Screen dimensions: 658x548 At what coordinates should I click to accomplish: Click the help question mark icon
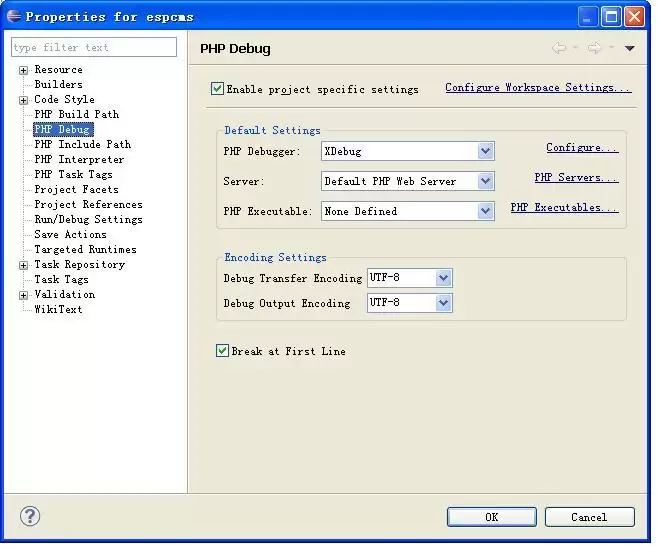pyautogui.click(x=30, y=517)
